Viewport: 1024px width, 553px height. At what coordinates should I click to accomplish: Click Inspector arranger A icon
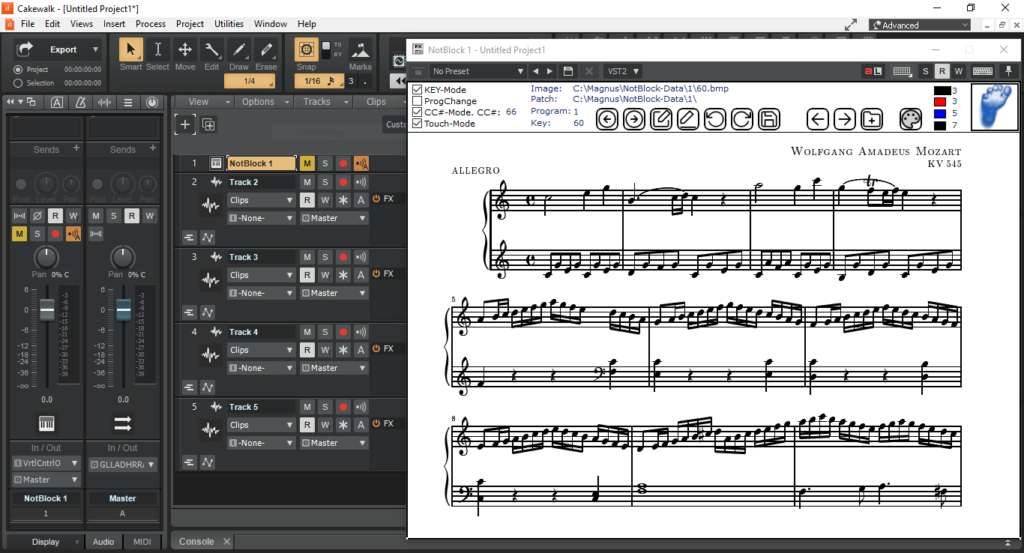(57, 103)
